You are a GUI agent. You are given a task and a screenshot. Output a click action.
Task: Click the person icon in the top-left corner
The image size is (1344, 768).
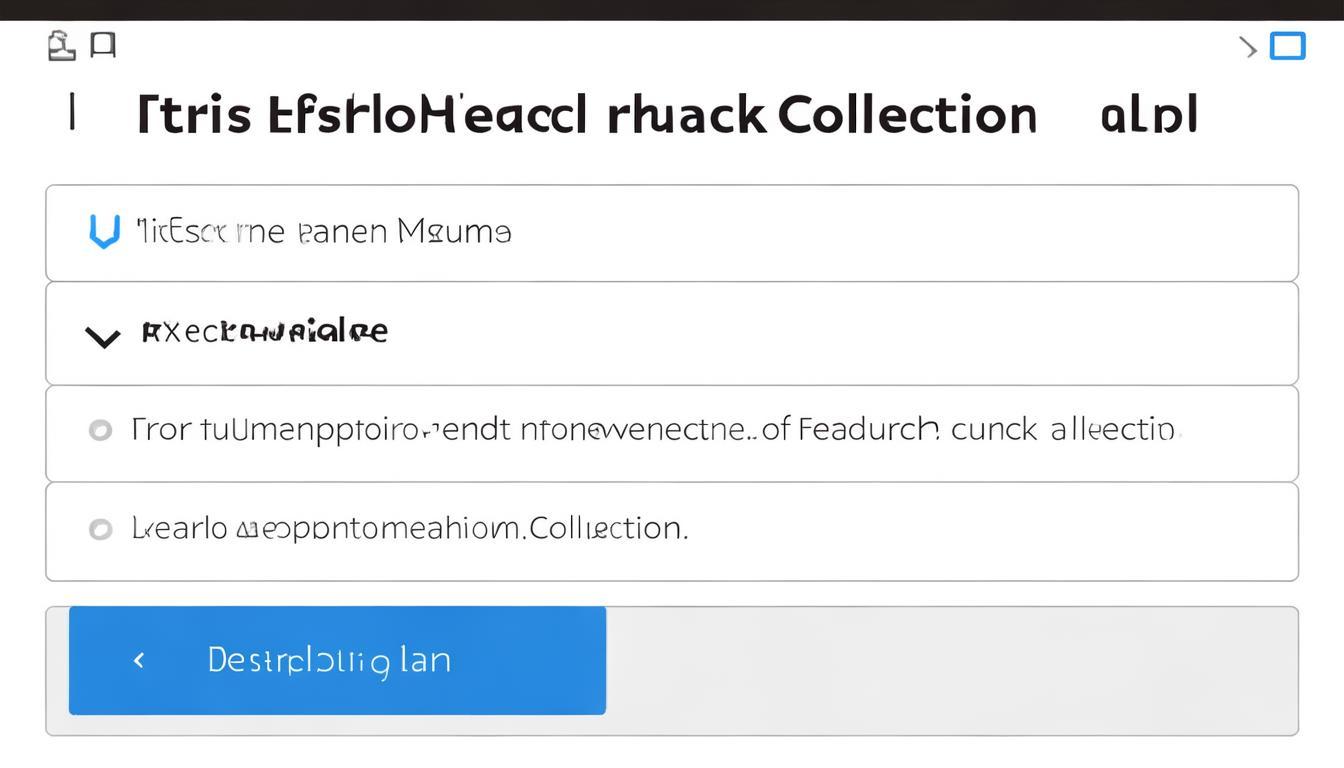coord(61,46)
